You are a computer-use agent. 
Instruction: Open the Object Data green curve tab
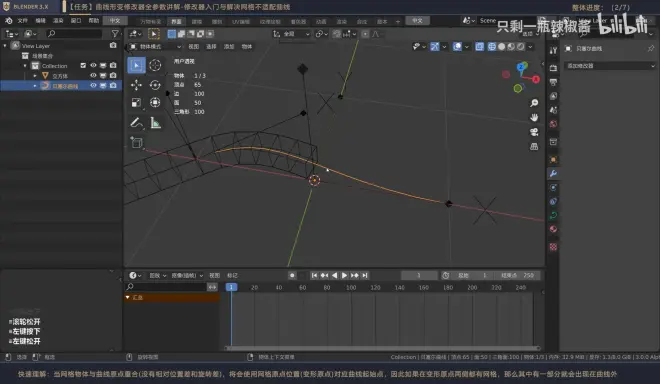(553, 215)
